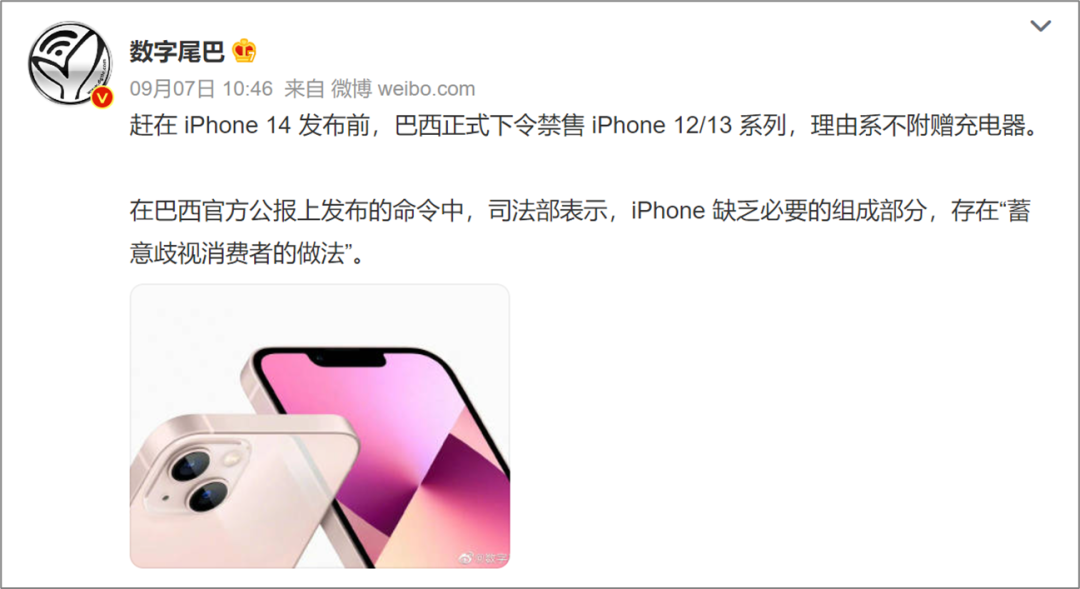Click the phrase 缺乏必要的组成部分
Image resolution: width=1080 pixels, height=589 pixels.
(819, 211)
